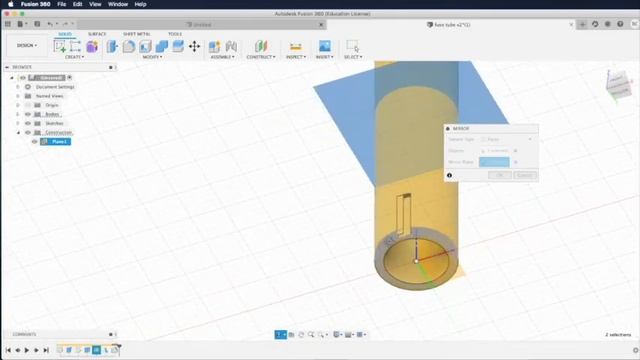The height and width of the screenshot is (360, 640).
Task: Click the Mirror Plane selection field
Action: (494, 162)
